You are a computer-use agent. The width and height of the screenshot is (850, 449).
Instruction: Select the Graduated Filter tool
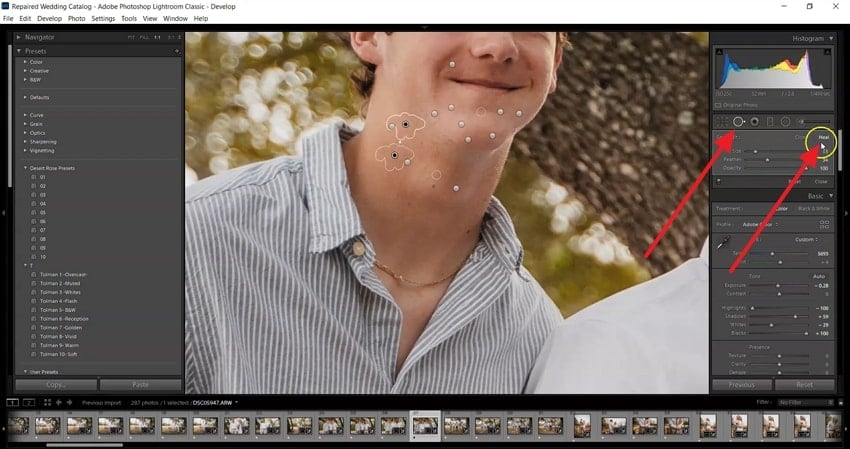770,121
